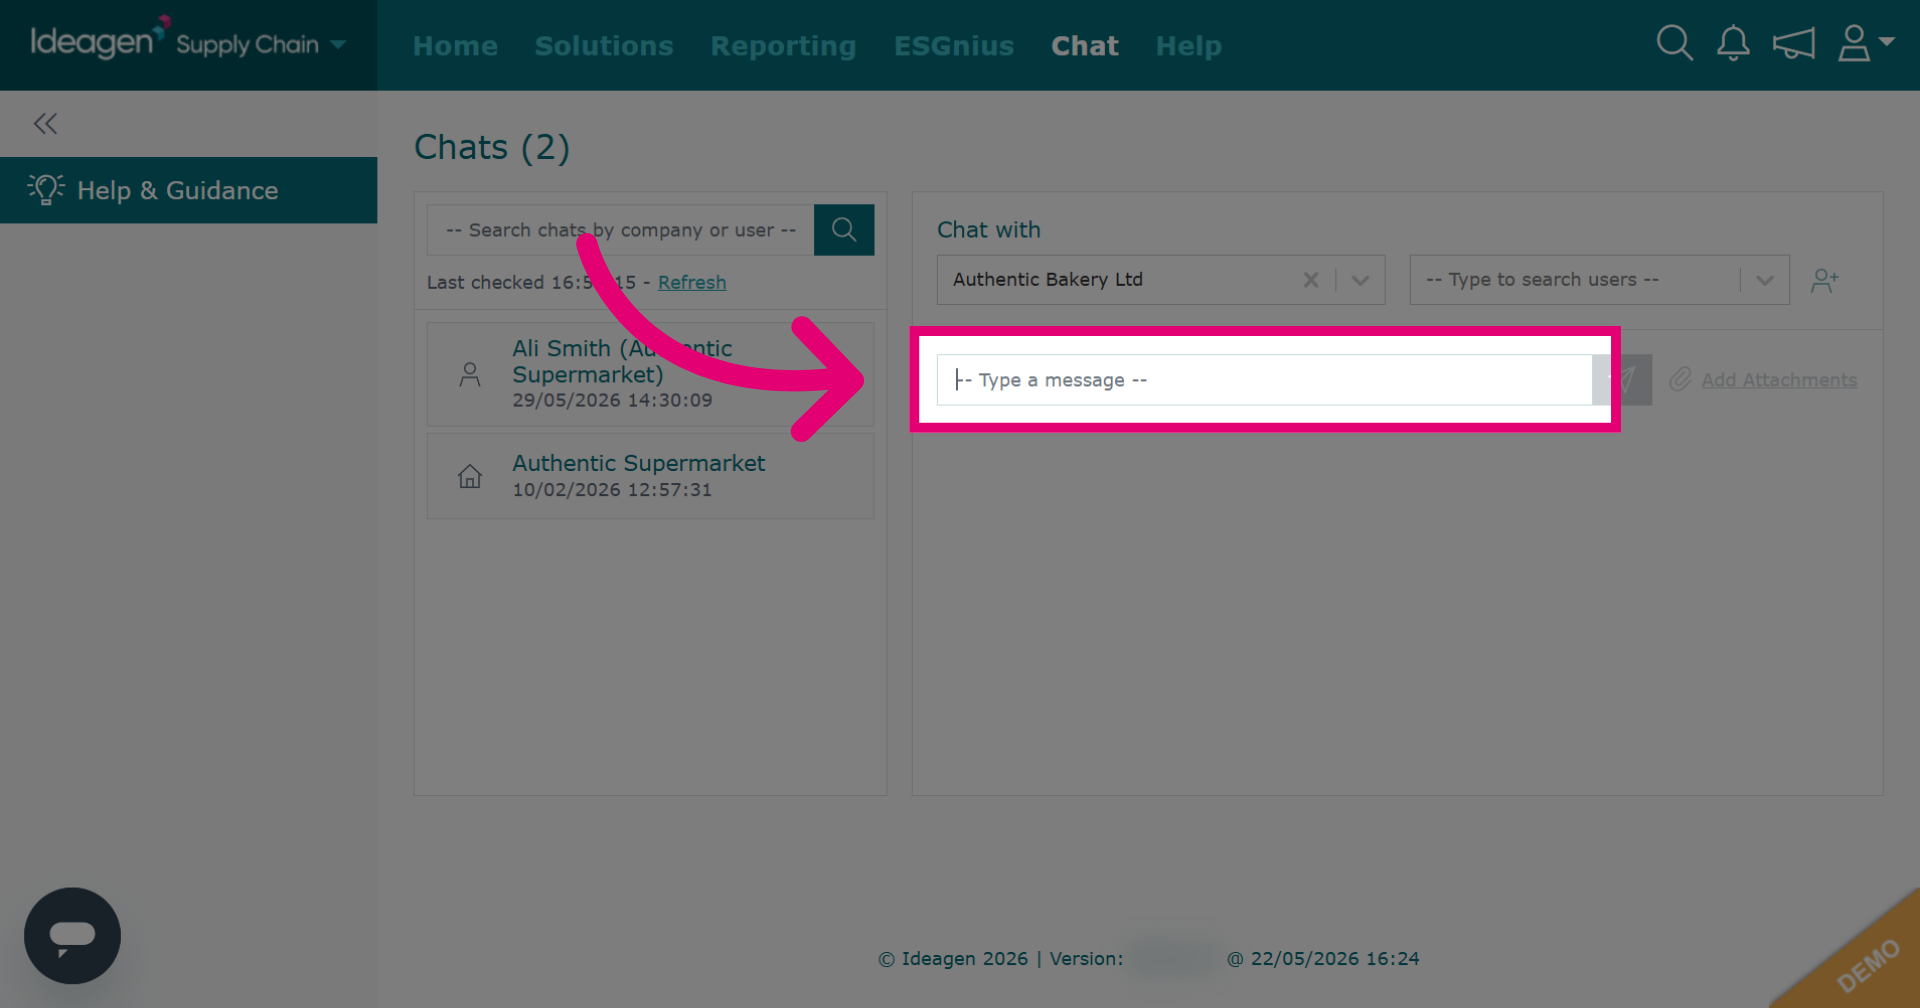Clear the Authentic Bakery Ltd selection
Viewport: 1920px width, 1008px height.
[x=1311, y=280]
